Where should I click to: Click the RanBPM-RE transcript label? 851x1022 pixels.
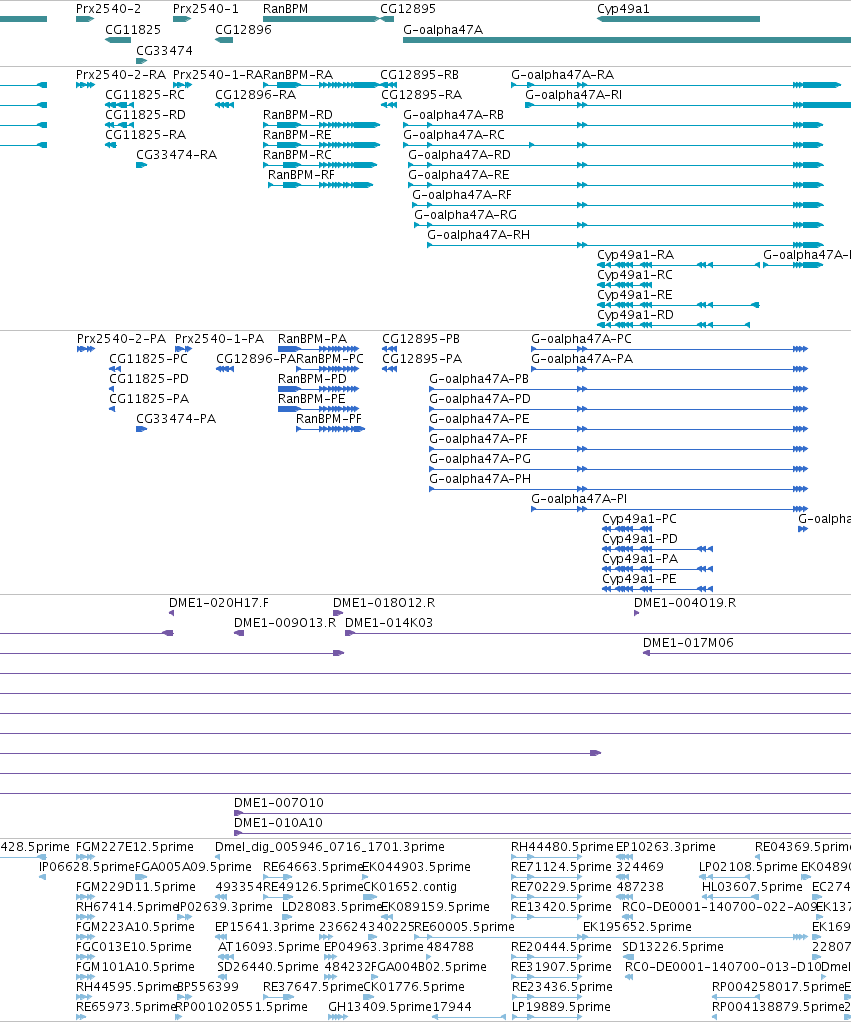(x=297, y=135)
